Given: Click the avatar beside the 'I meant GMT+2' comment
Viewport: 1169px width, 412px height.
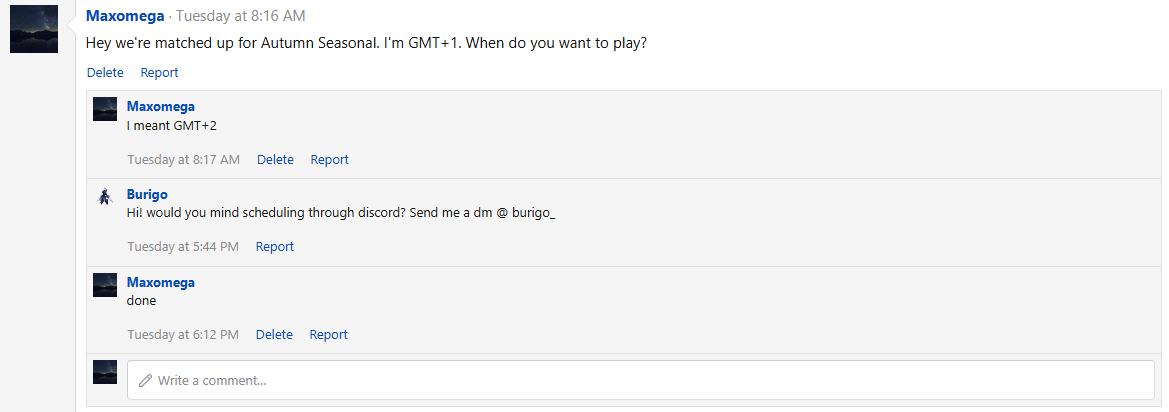Looking at the screenshot, I should (x=105, y=109).
